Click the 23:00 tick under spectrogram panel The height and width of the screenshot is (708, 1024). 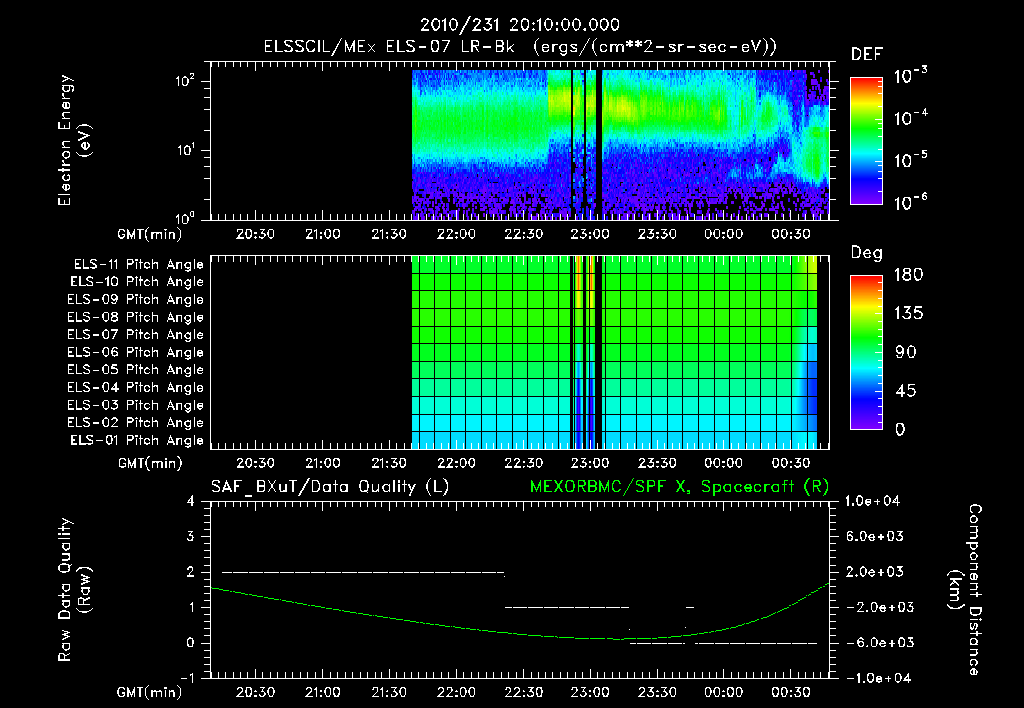tap(590, 234)
